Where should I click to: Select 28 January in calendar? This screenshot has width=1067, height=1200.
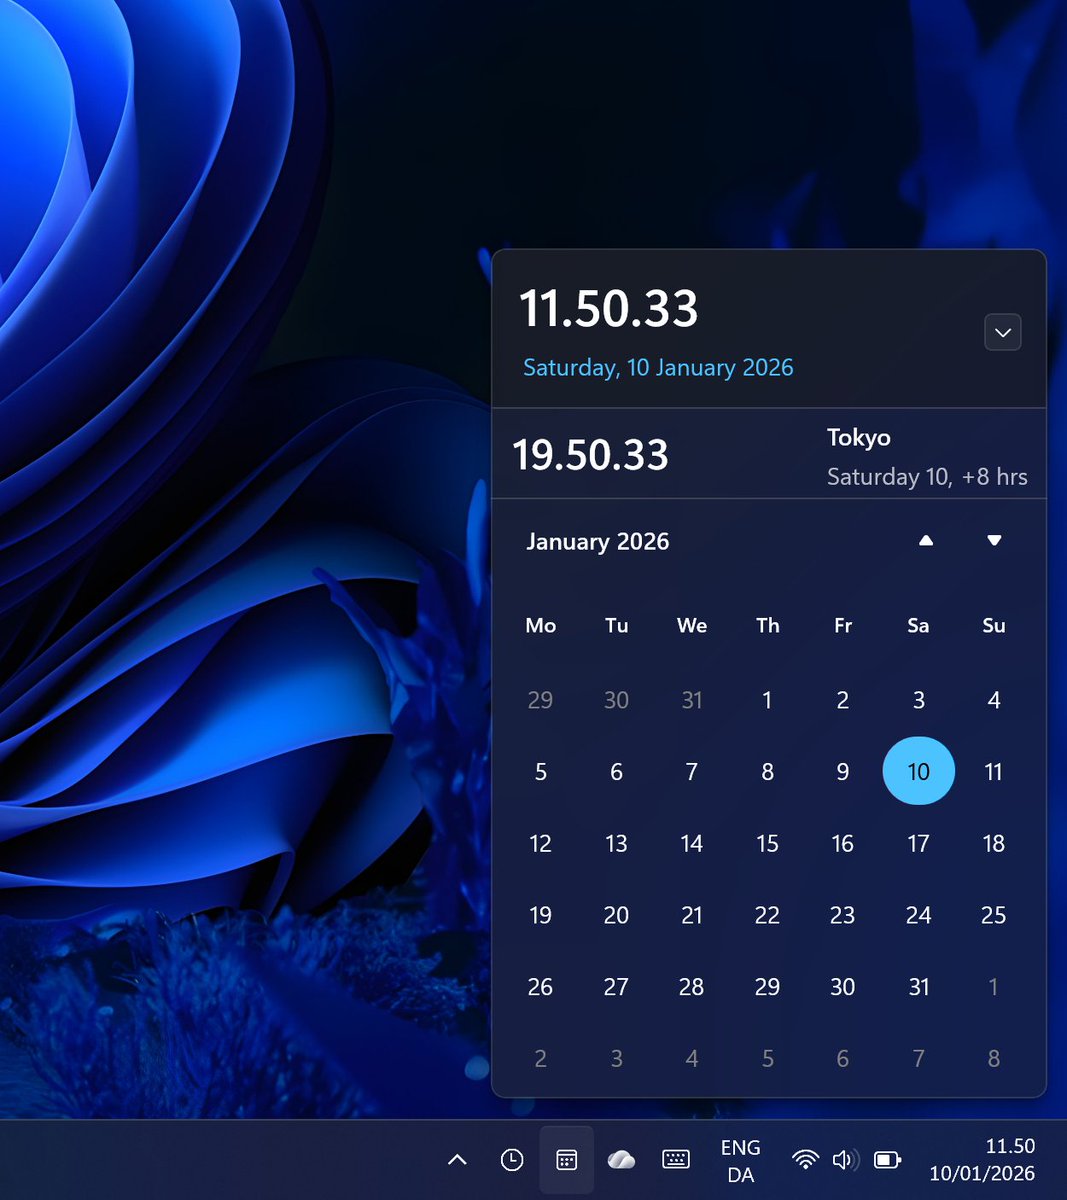692,987
